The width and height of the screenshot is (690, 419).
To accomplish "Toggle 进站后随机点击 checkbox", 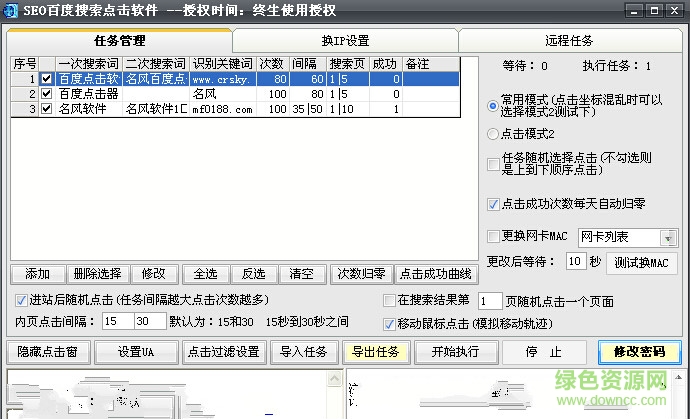I will 21,301.
